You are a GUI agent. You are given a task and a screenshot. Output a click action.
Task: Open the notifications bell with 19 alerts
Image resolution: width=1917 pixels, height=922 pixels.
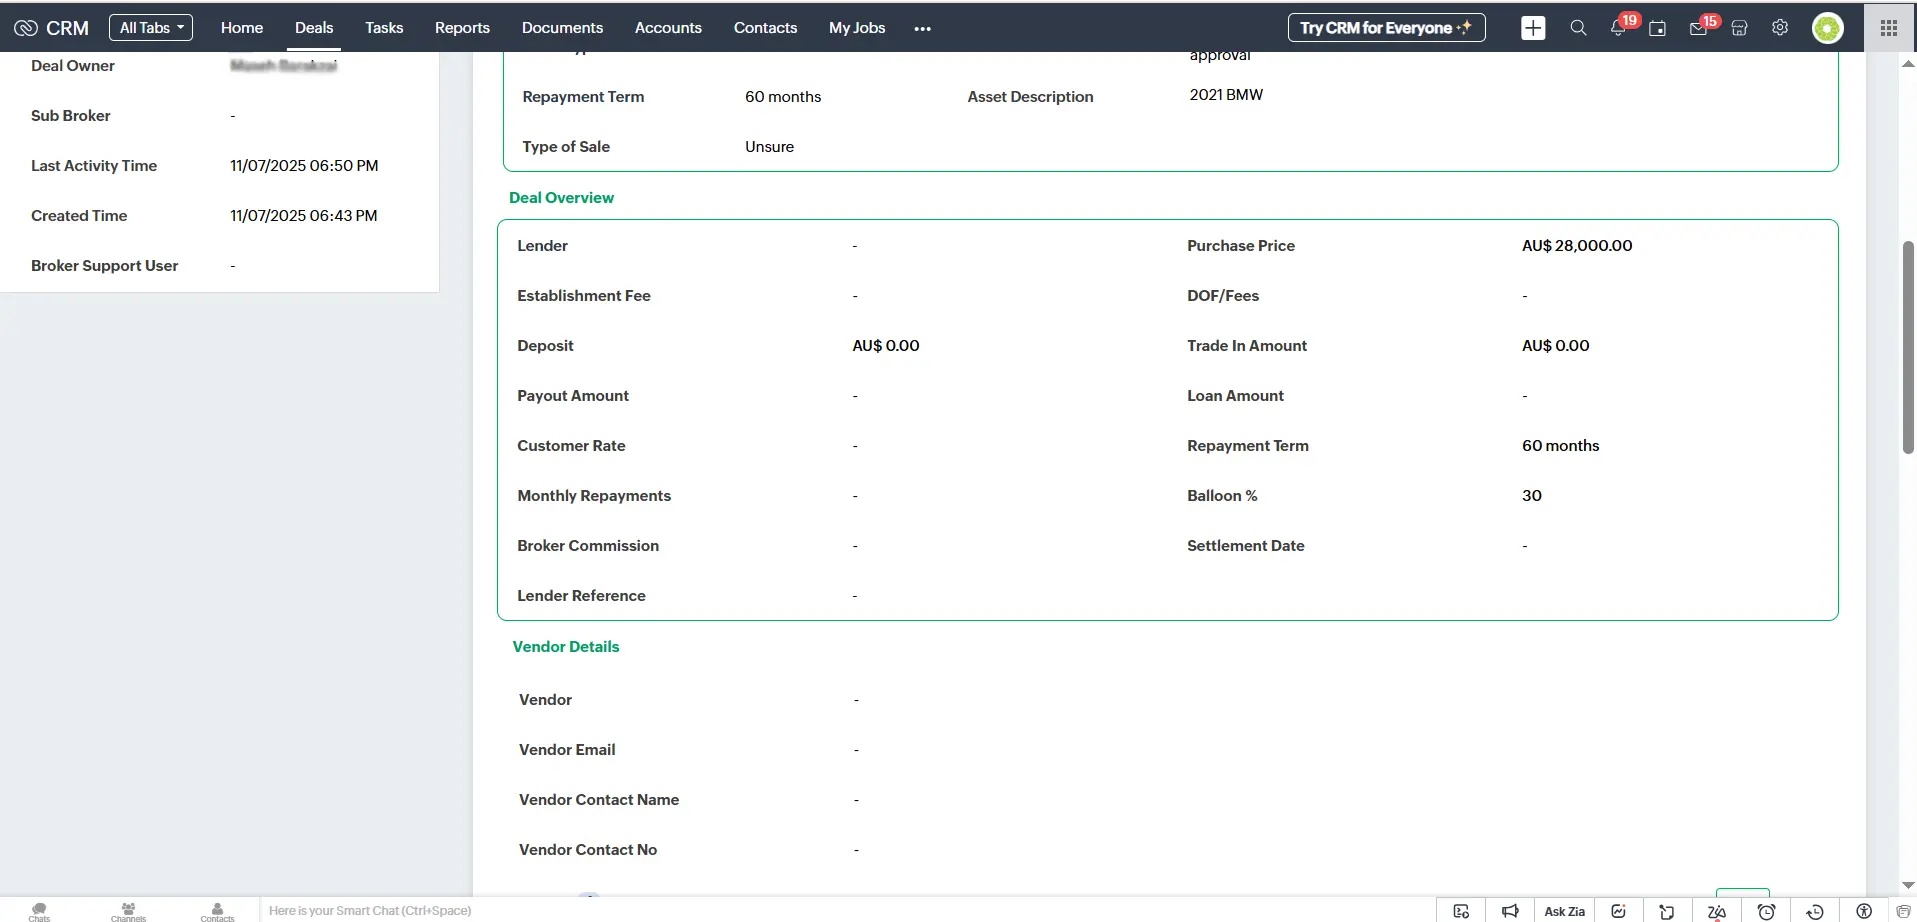[1618, 28]
